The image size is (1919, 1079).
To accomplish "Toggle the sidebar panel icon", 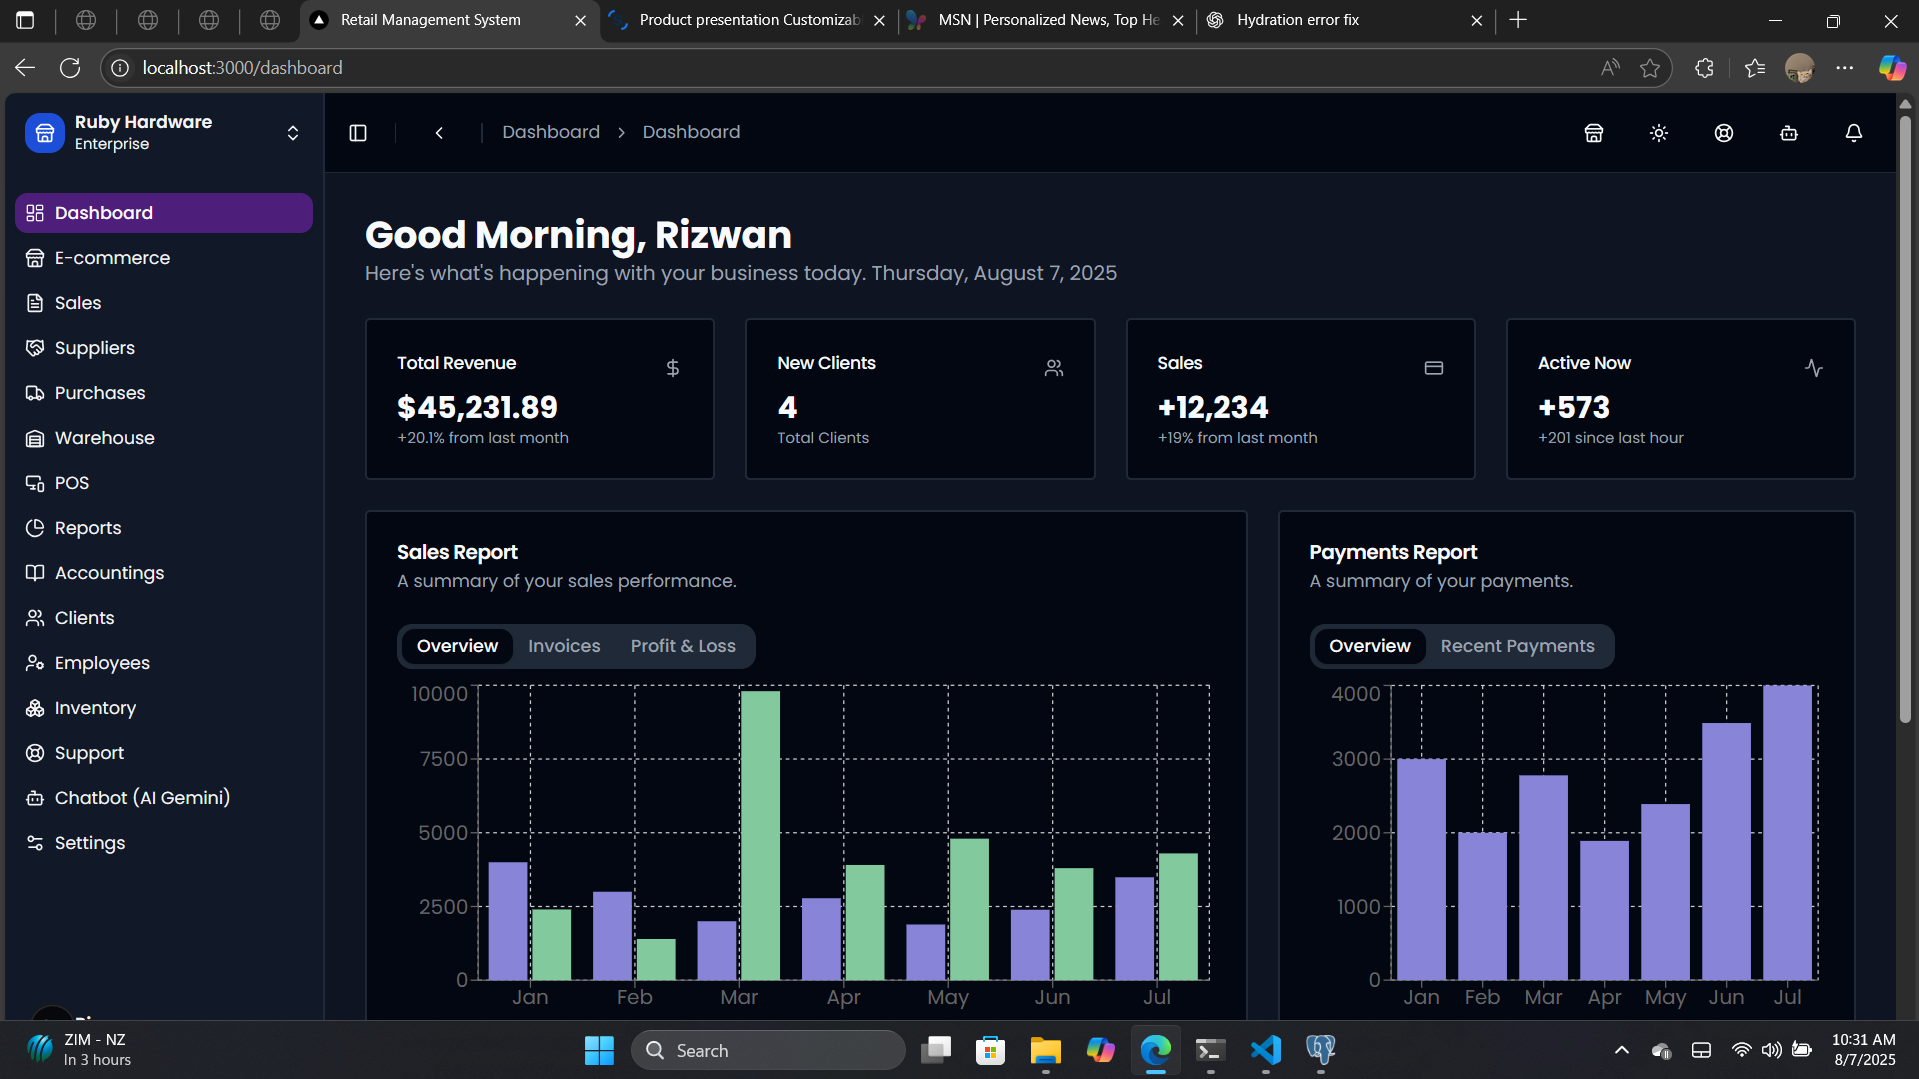I will click(x=358, y=133).
